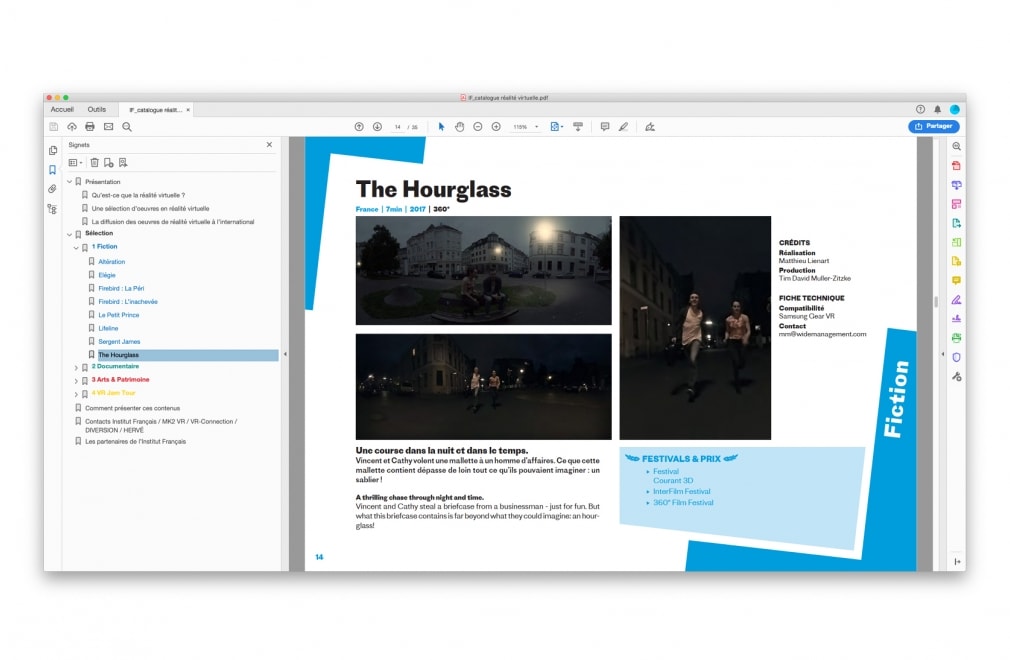Open the zoom level 110% dropdown

coord(526,127)
